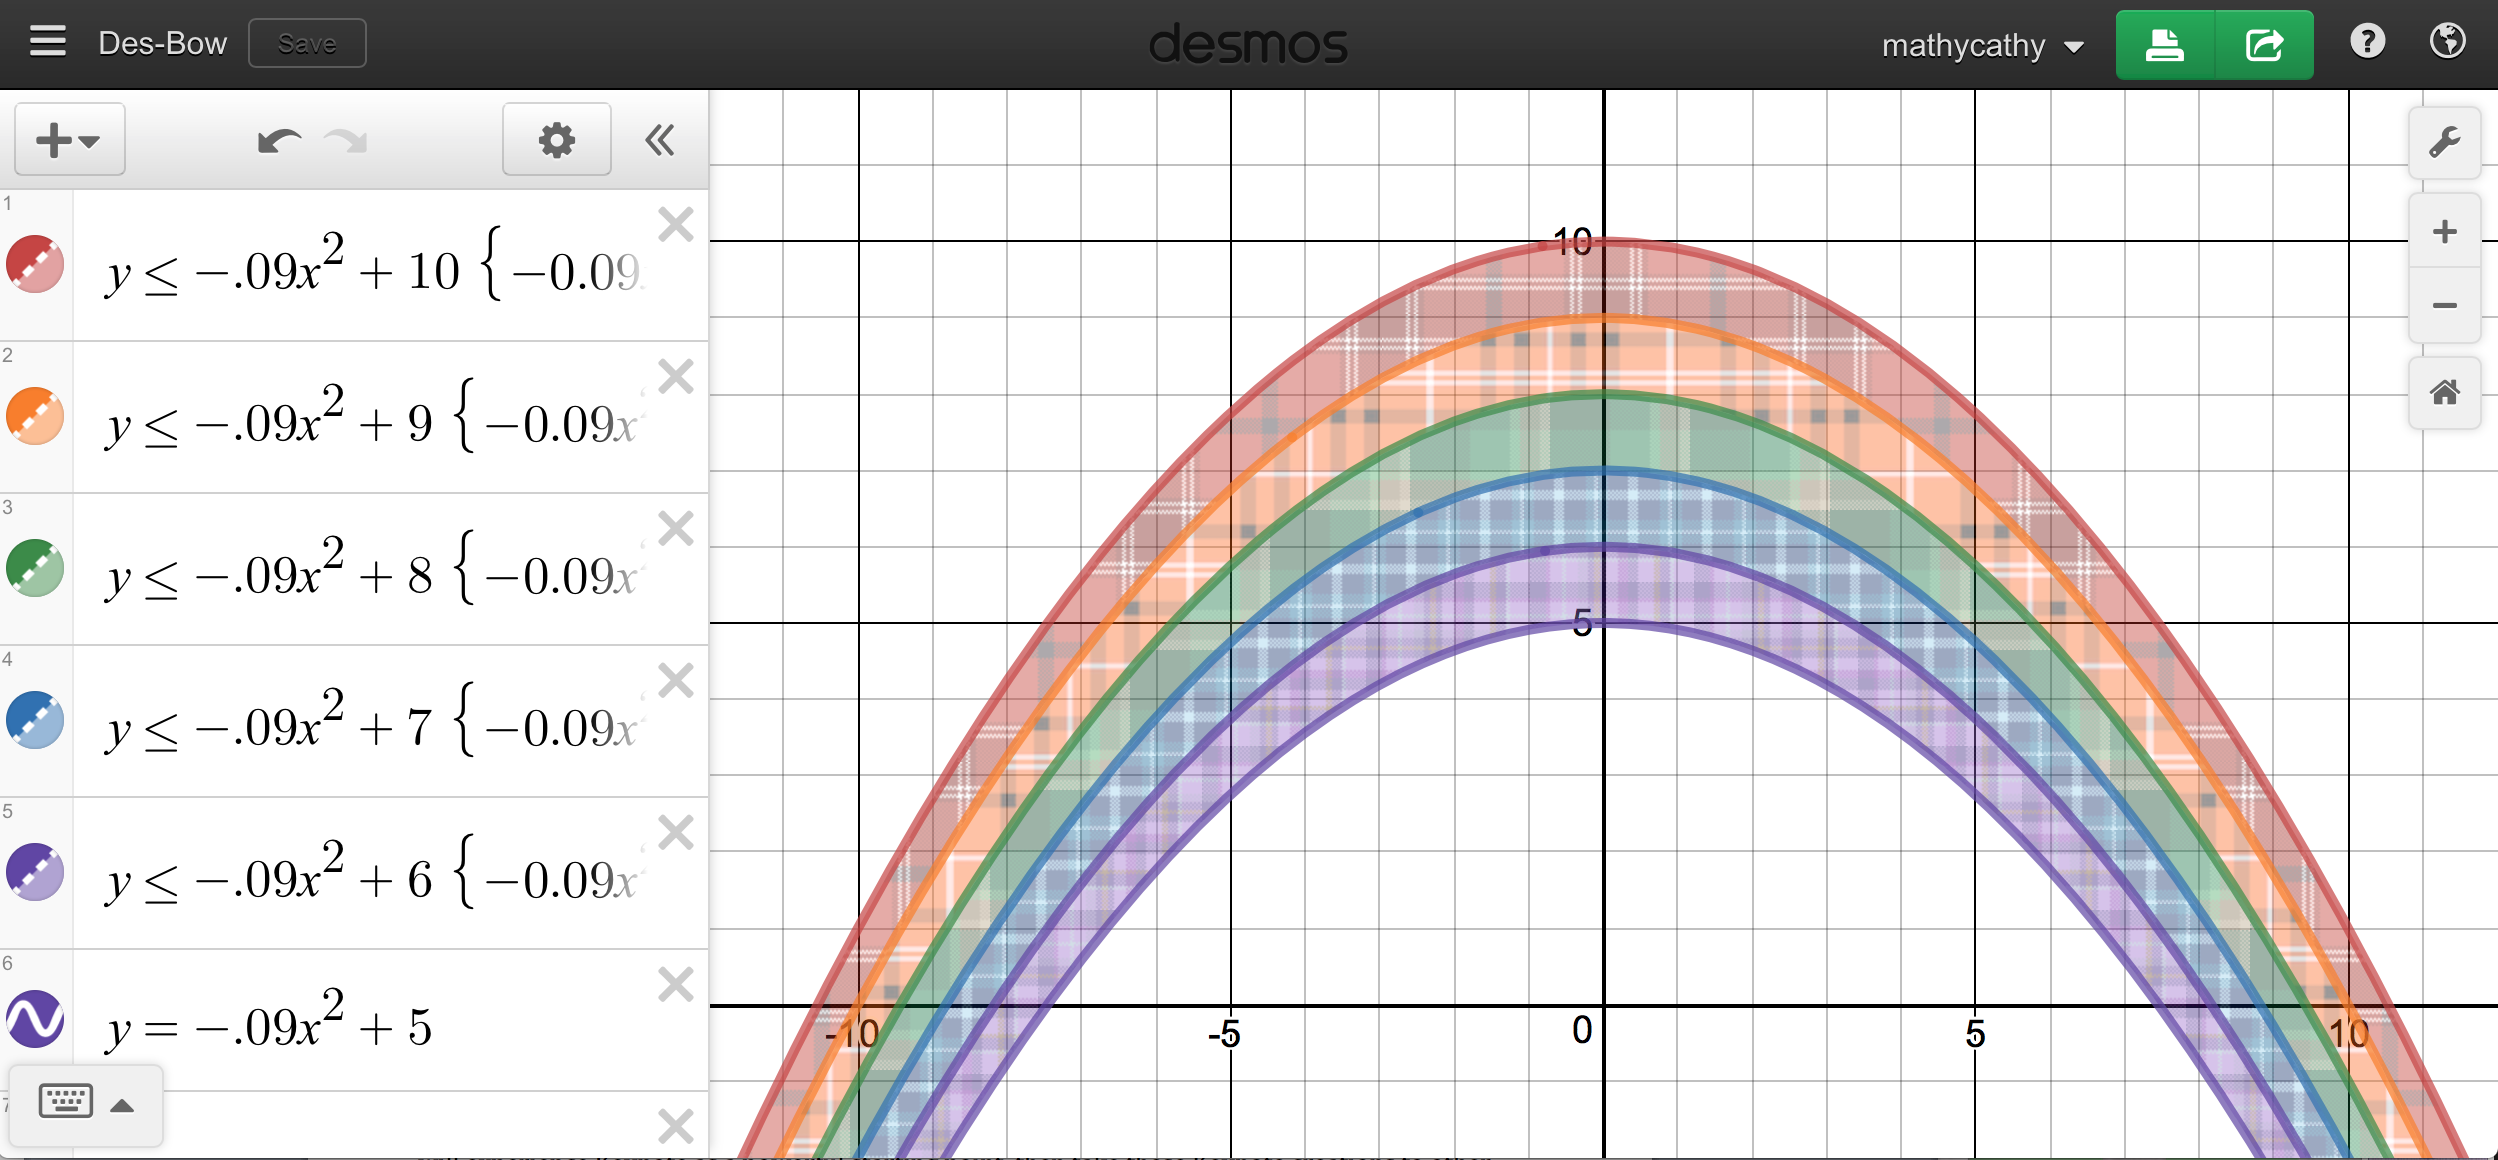The width and height of the screenshot is (2498, 1160).
Task: Hide the green y ≤ -.09x² + 8 inequality
Action: 35,568
